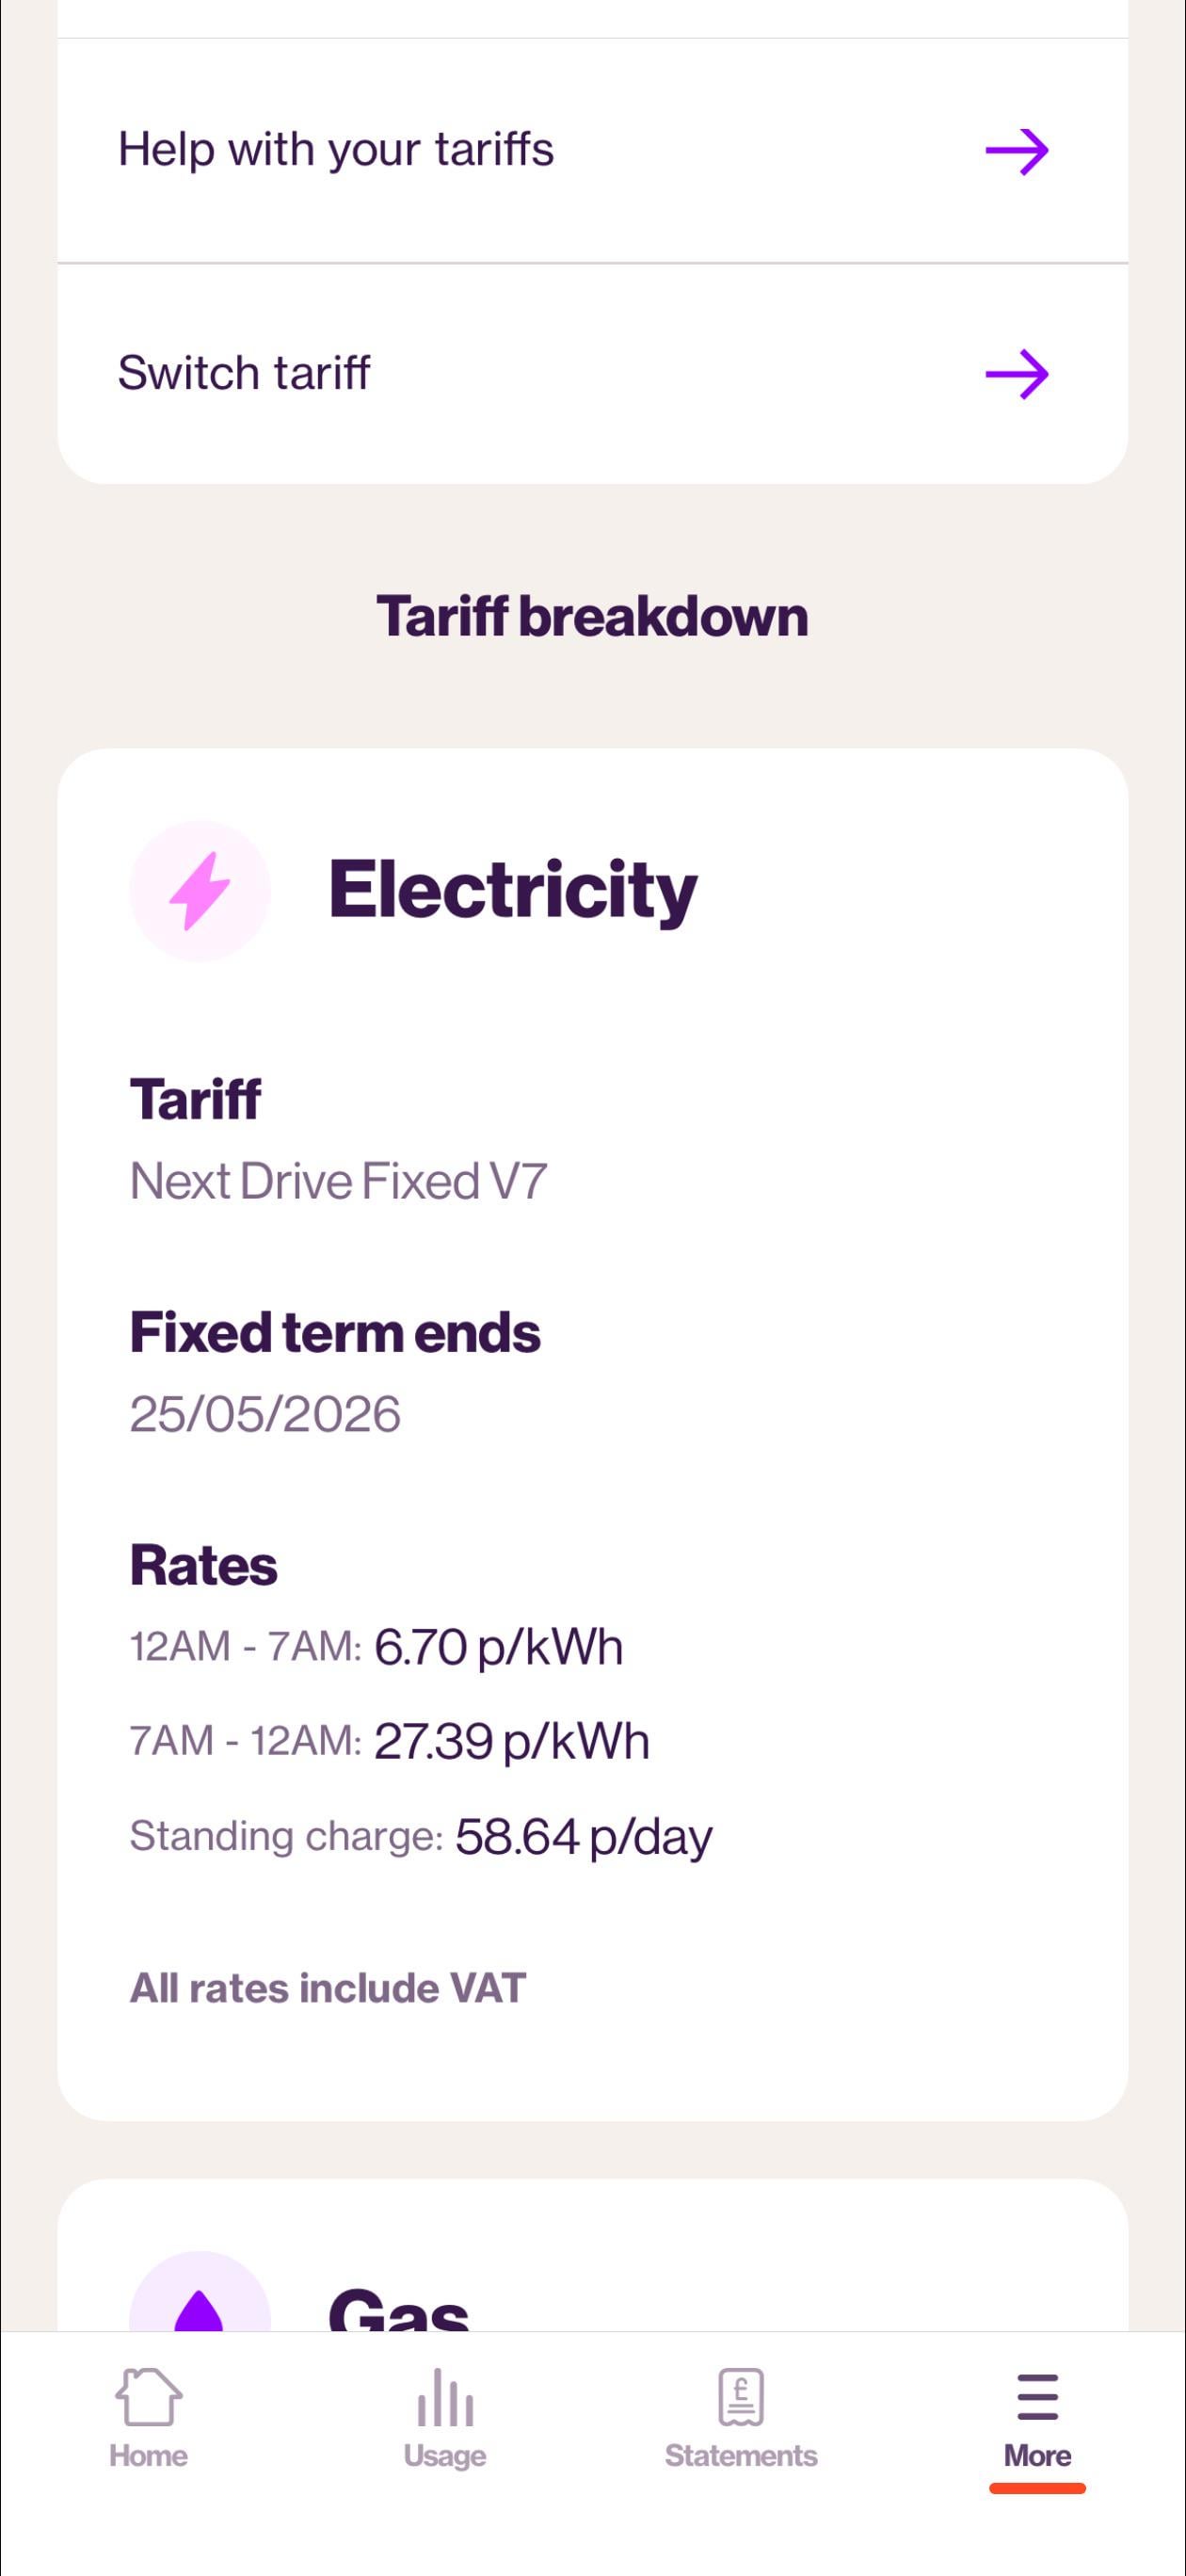
Task: Click the 27.39 p/kWh day rate
Action: click(511, 1741)
